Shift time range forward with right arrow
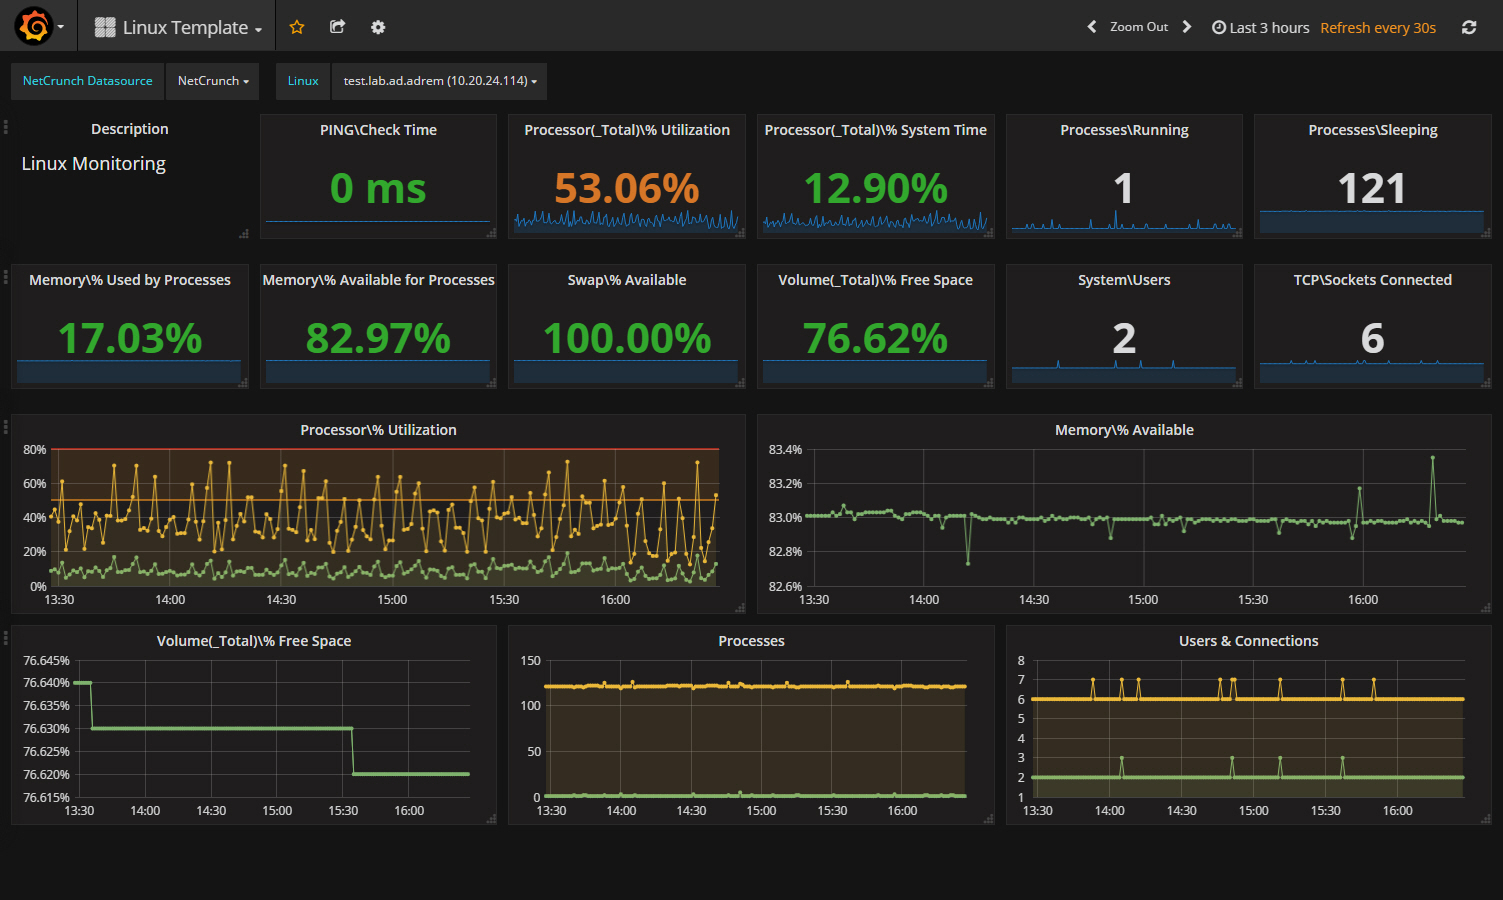The width and height of the screenshot is (1503, 900). pos(1187,27)
